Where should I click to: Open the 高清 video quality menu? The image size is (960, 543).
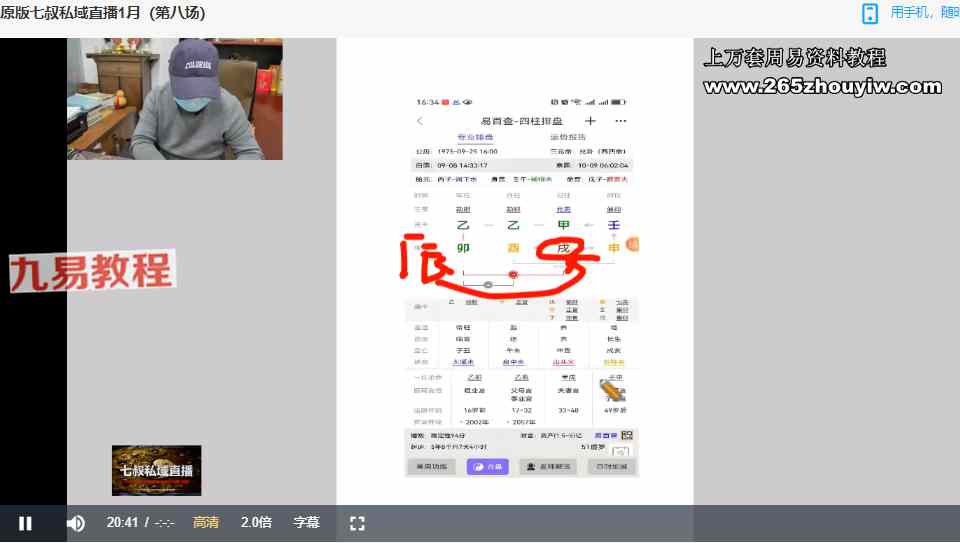(x=206, y=523)
